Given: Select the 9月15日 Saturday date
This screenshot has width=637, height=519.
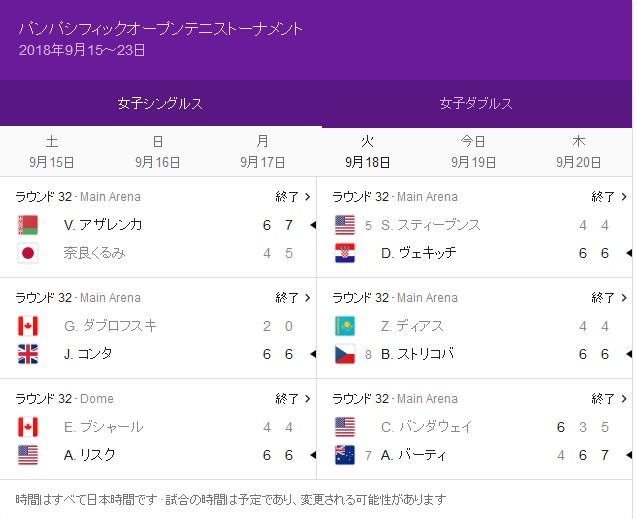Looking at the screenshot, I should [52, 152].
